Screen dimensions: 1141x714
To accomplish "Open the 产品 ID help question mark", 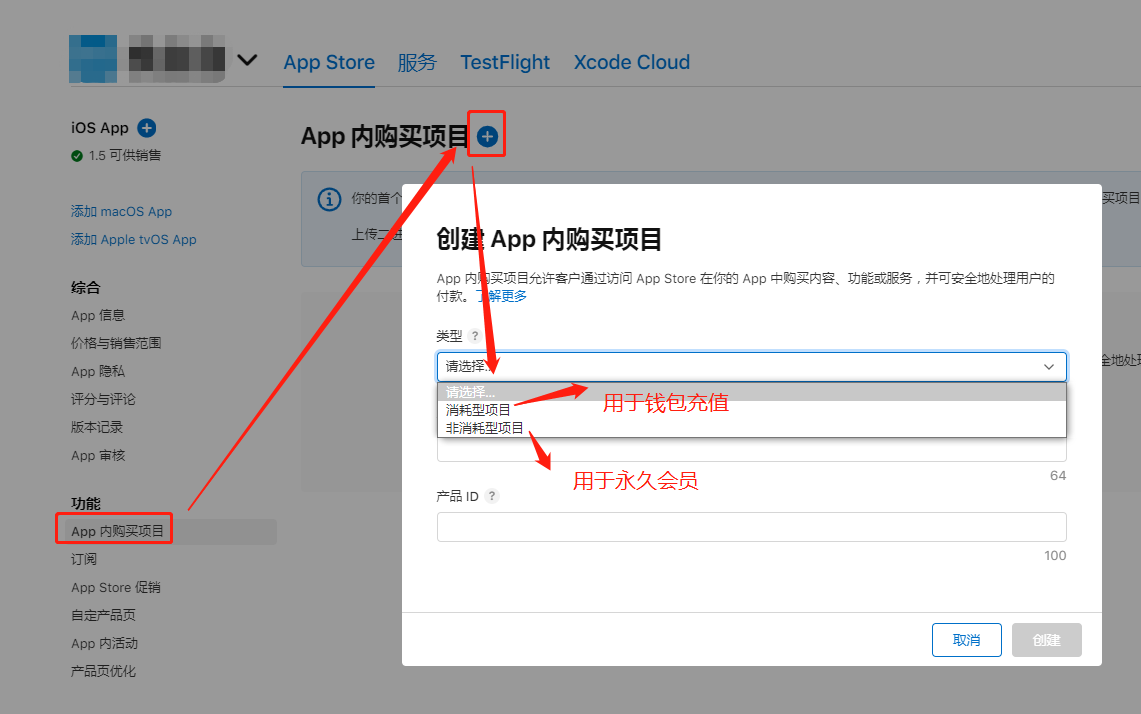I will 492,496.
